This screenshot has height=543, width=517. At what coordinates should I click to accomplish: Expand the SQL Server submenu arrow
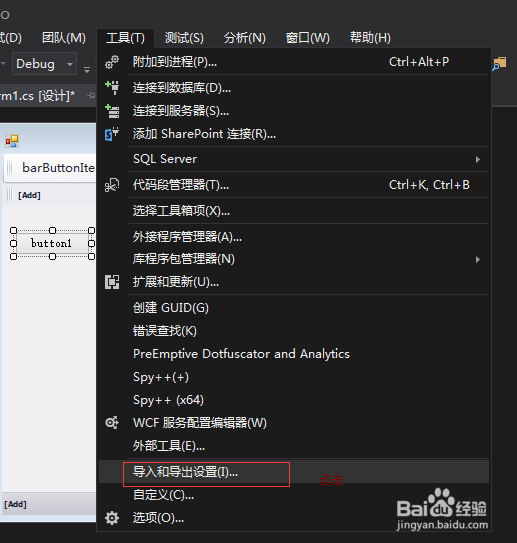(478, 159)
